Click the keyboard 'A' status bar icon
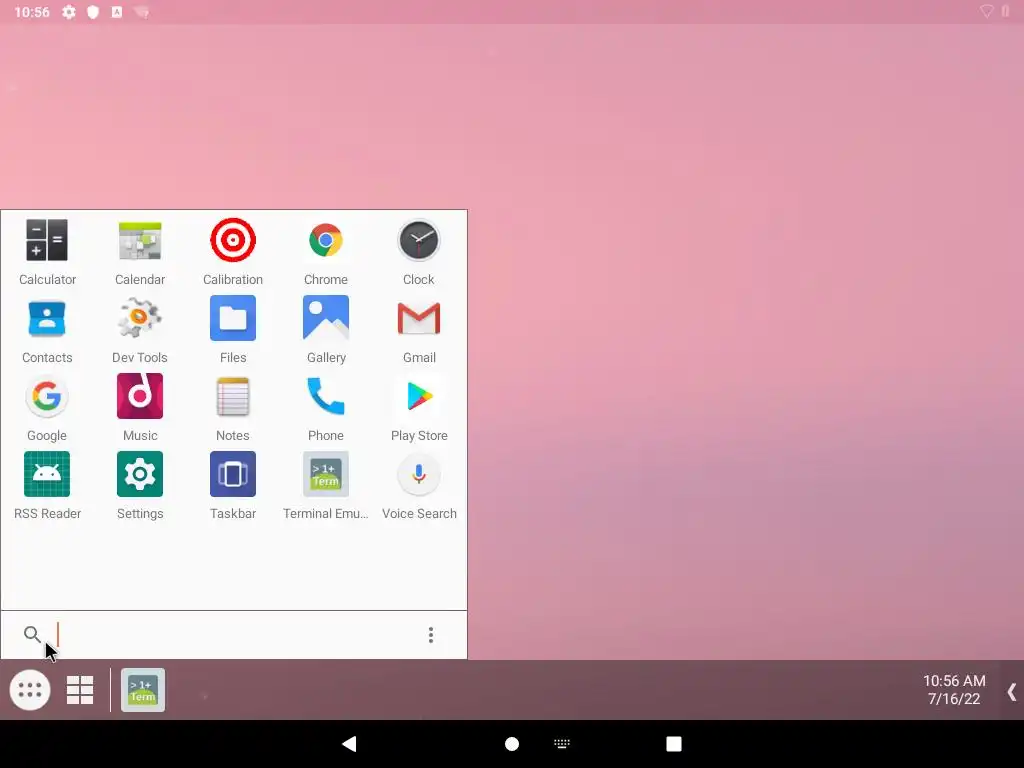Viewport: 1024px width, 768px height. (x=117, y=12)
